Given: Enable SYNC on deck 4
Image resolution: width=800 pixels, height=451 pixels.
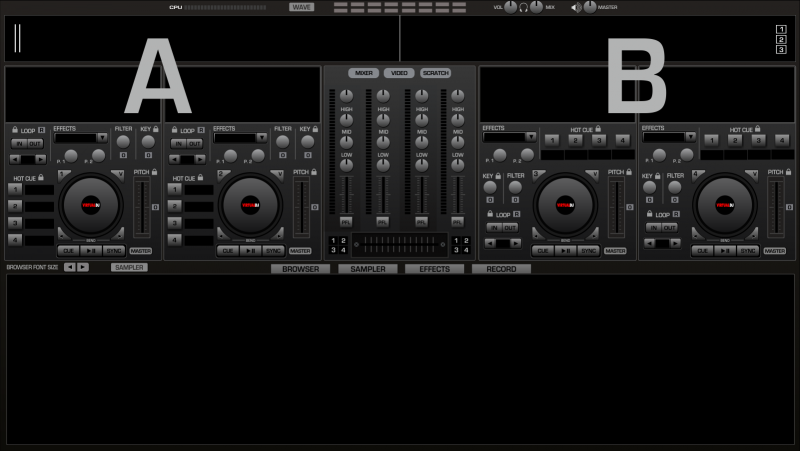Looking at the screenshot, I should (x=748, y=251).
